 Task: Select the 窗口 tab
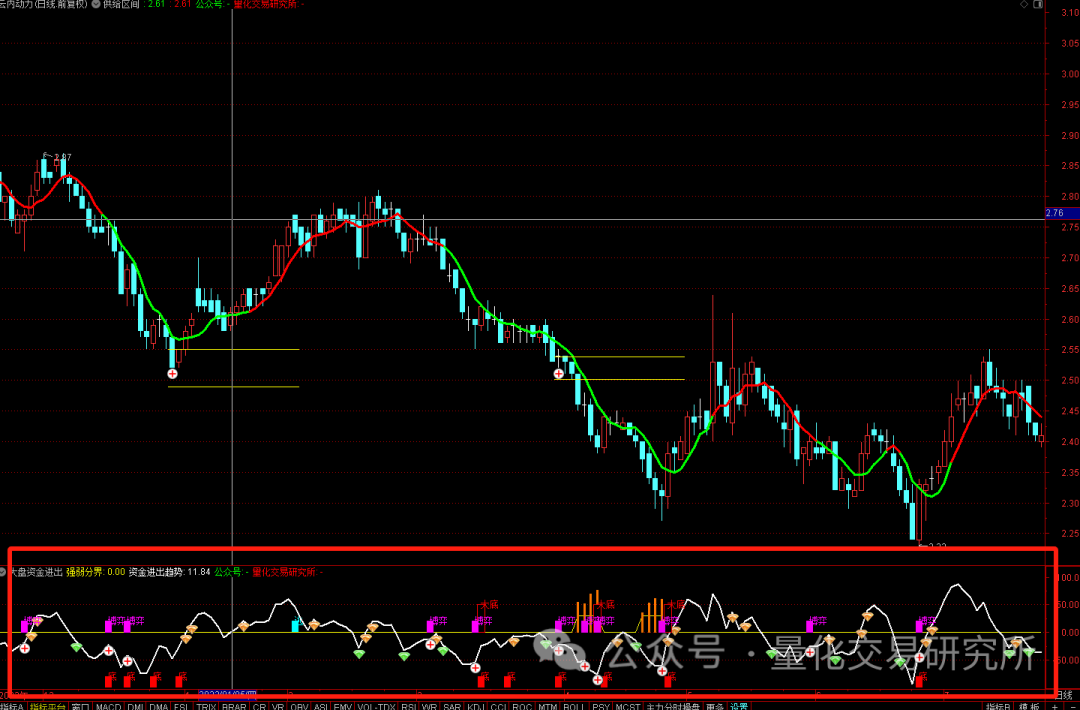click(x=81, y=707)
